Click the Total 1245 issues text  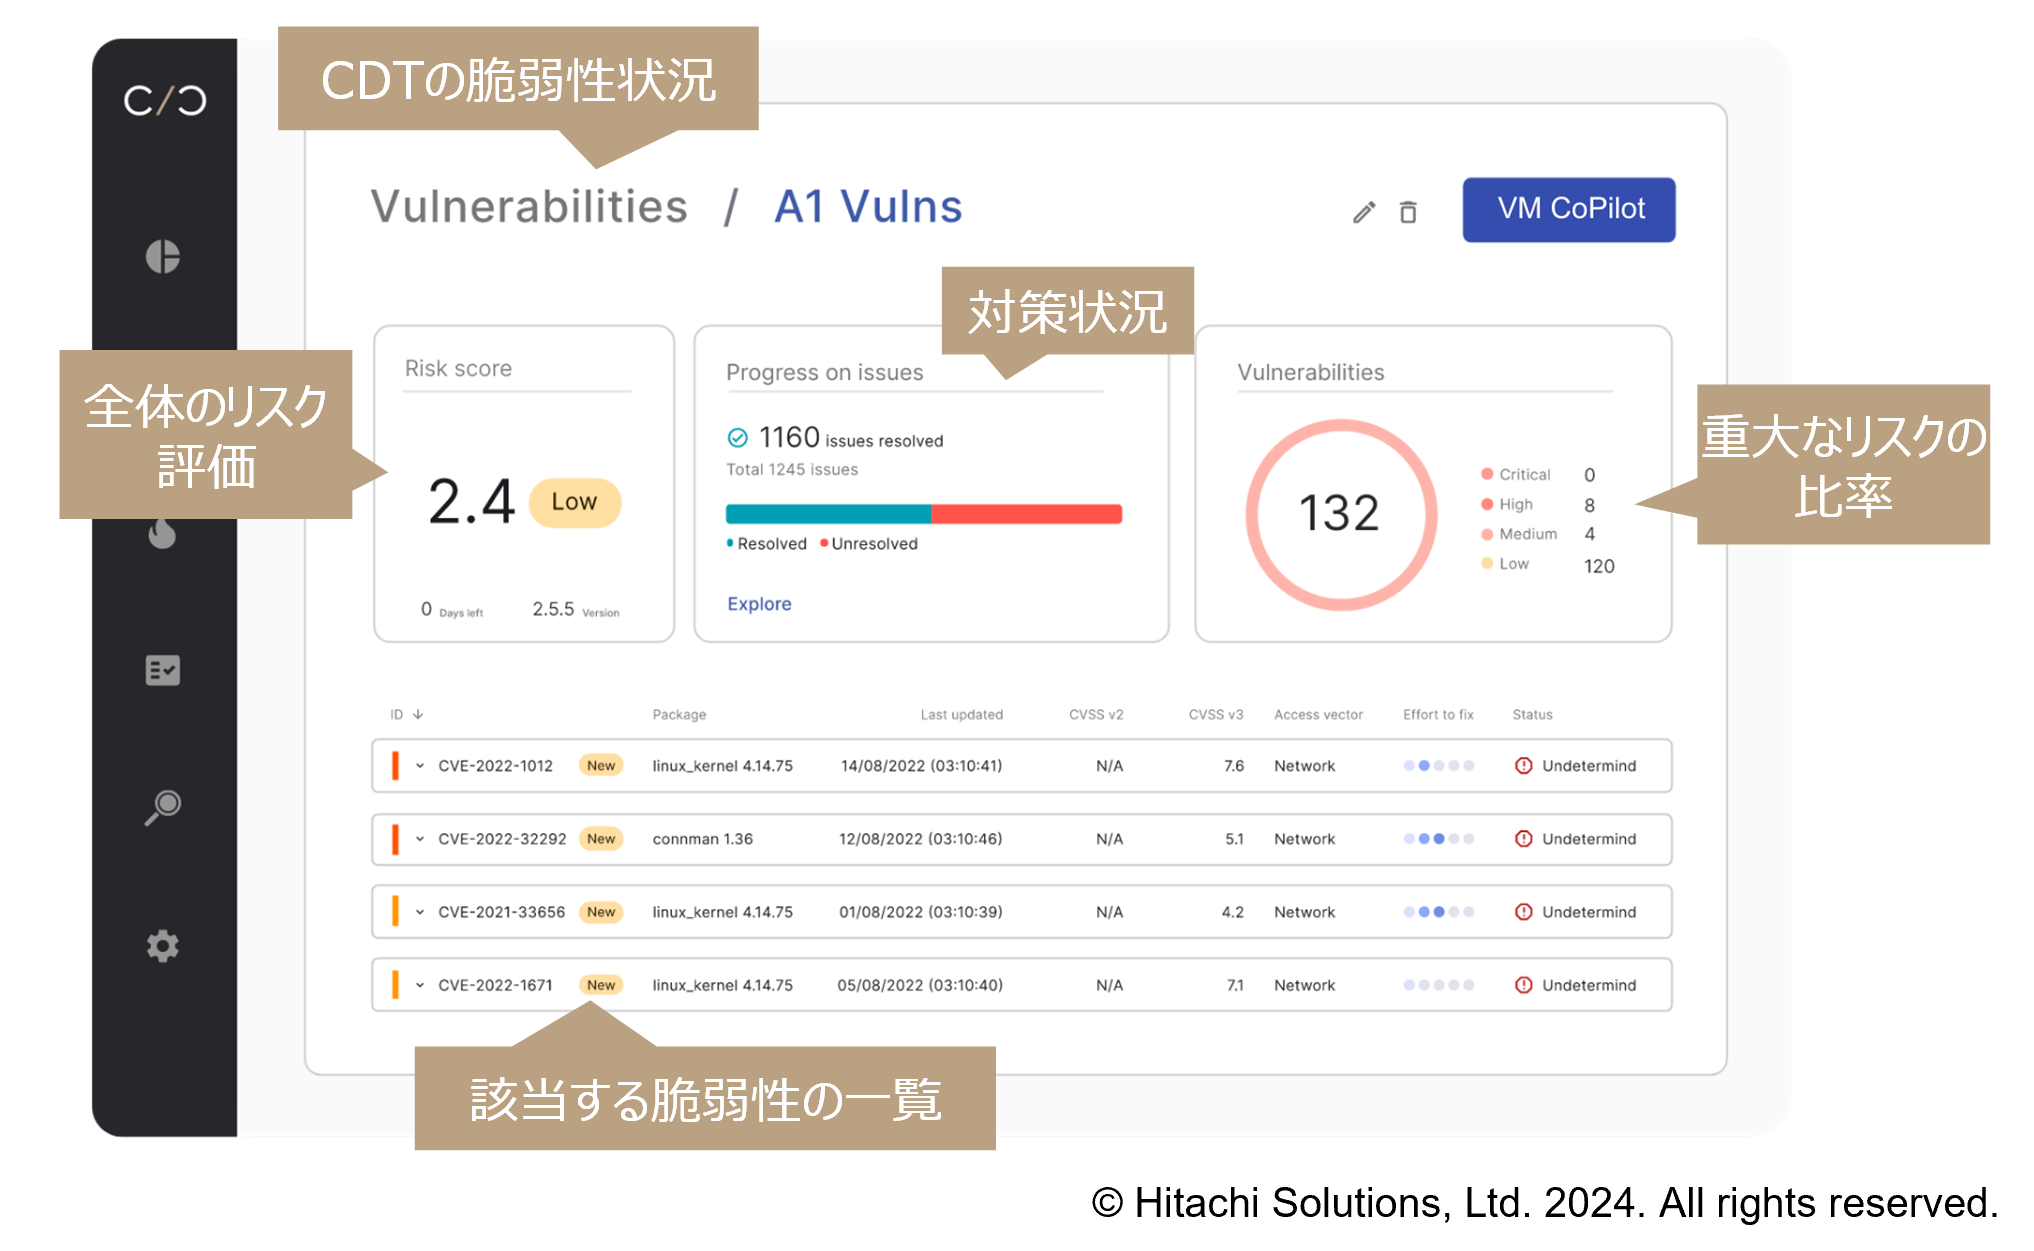click(792, 469)
